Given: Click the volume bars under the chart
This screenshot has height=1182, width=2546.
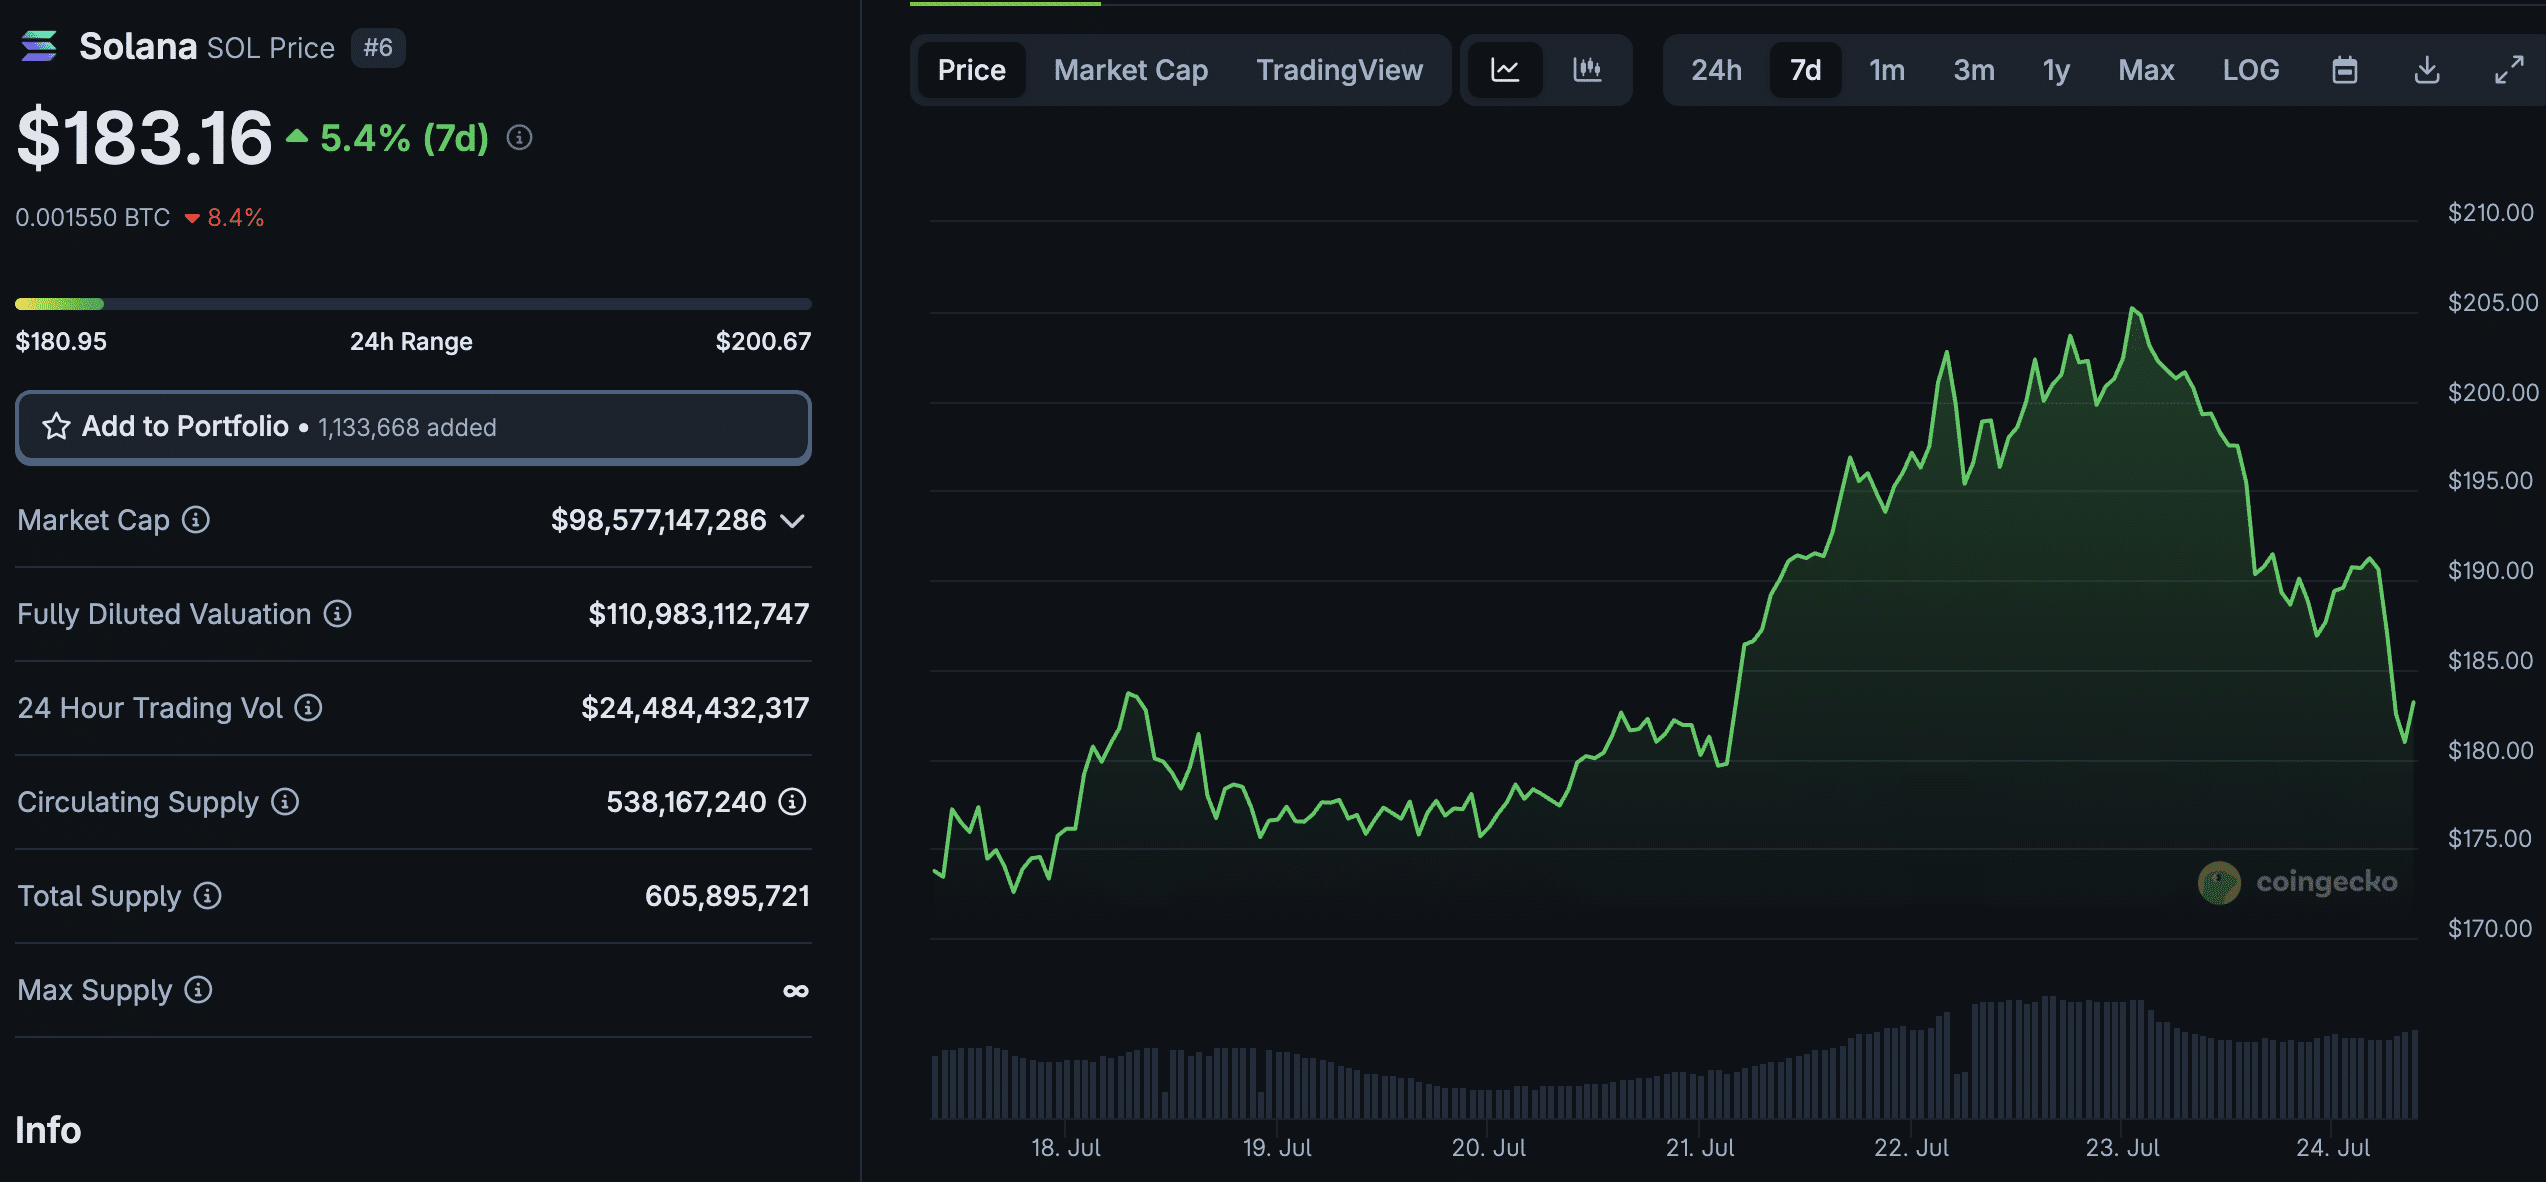Looking at the screenshot, I should coord(1675,1058).
